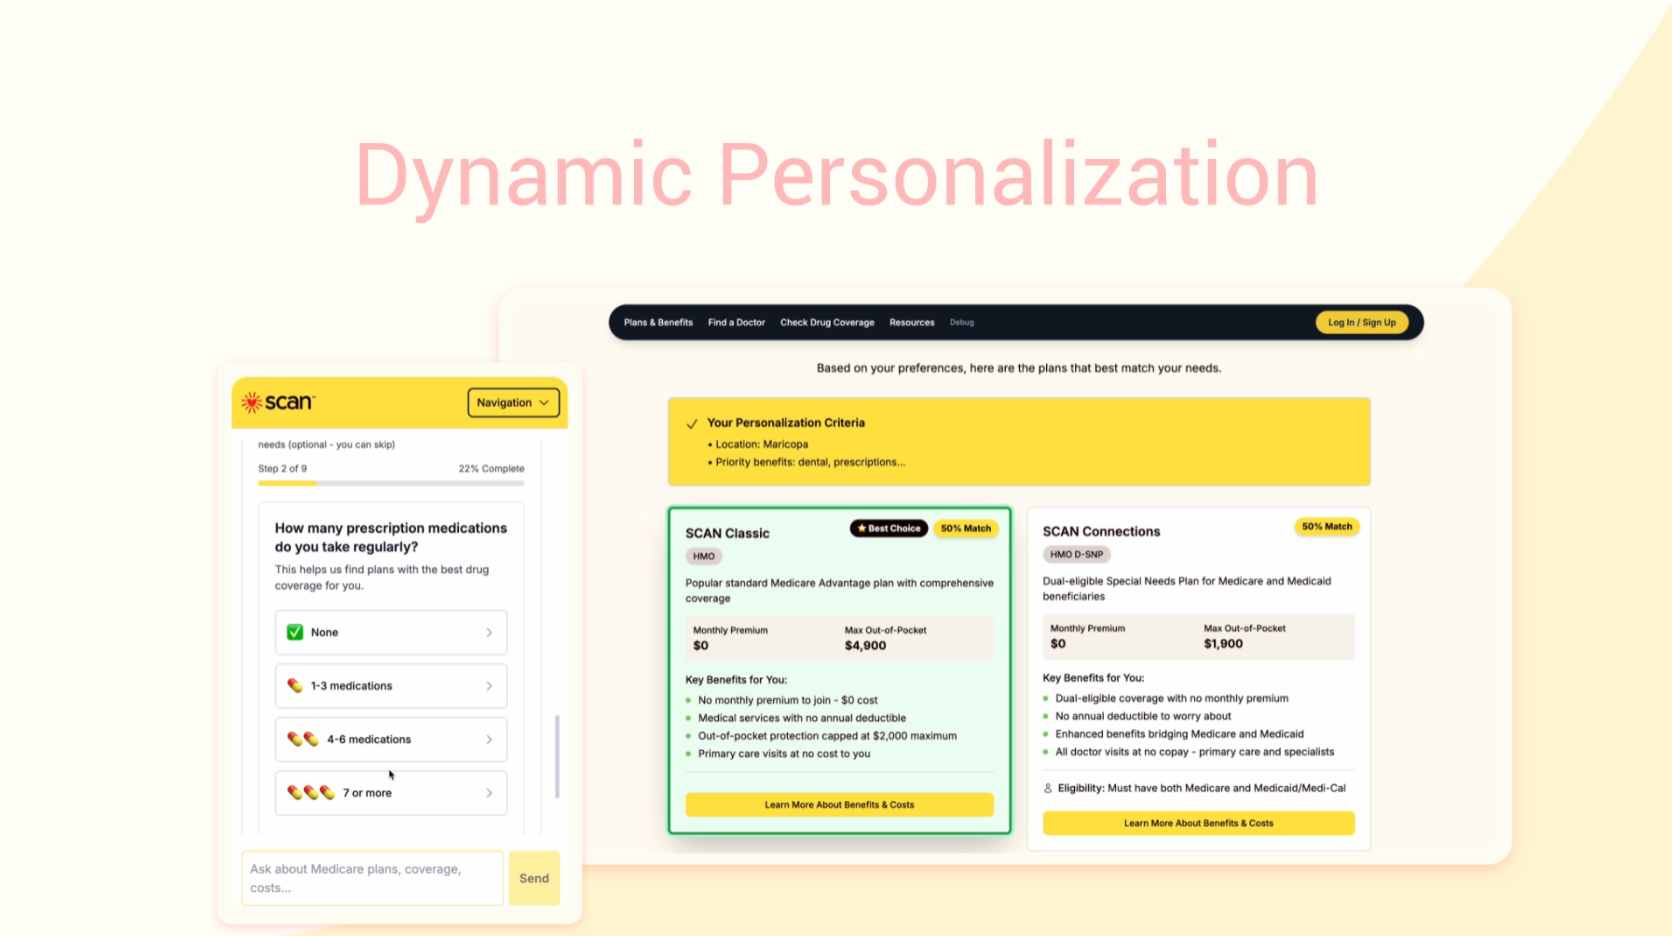Click the star Best Choice badge

click(888, 528)
